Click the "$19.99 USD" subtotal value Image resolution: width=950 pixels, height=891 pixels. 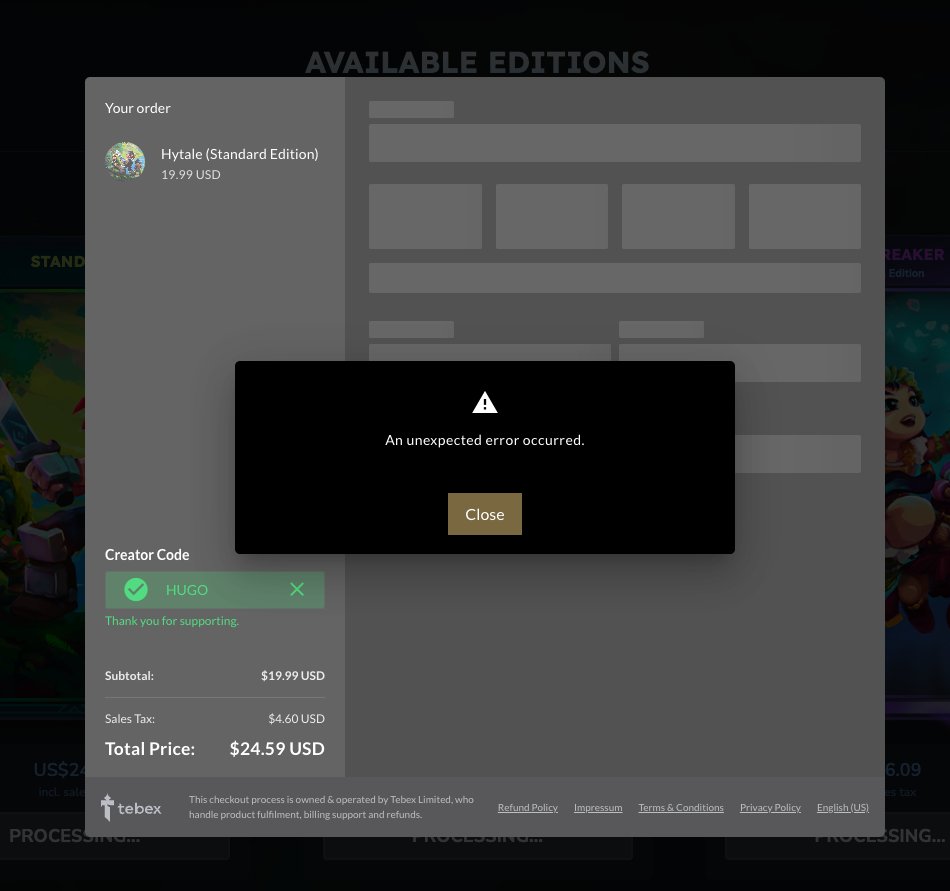293,675
